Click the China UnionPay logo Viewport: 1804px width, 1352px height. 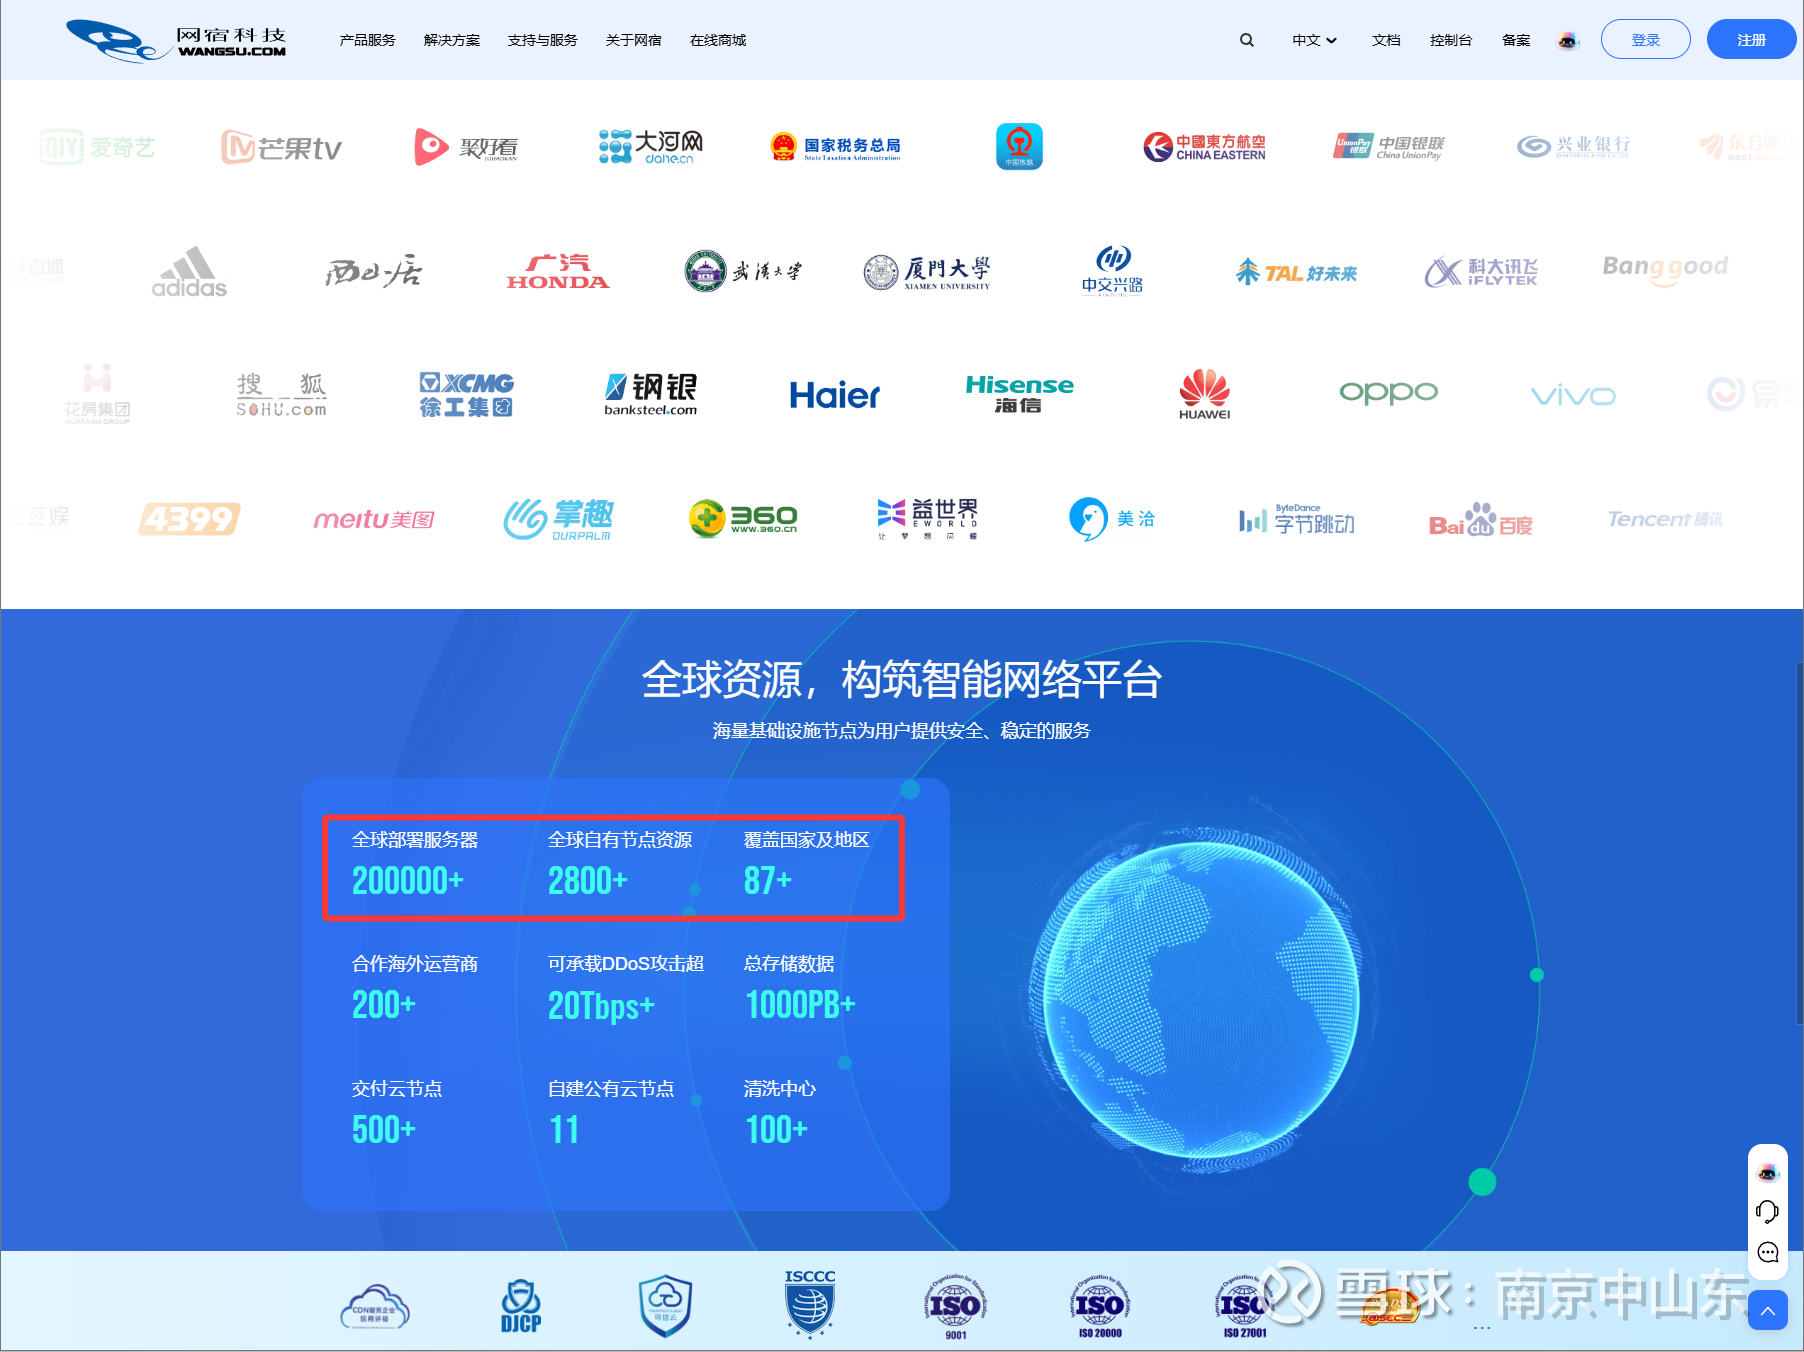[1389, 147]
